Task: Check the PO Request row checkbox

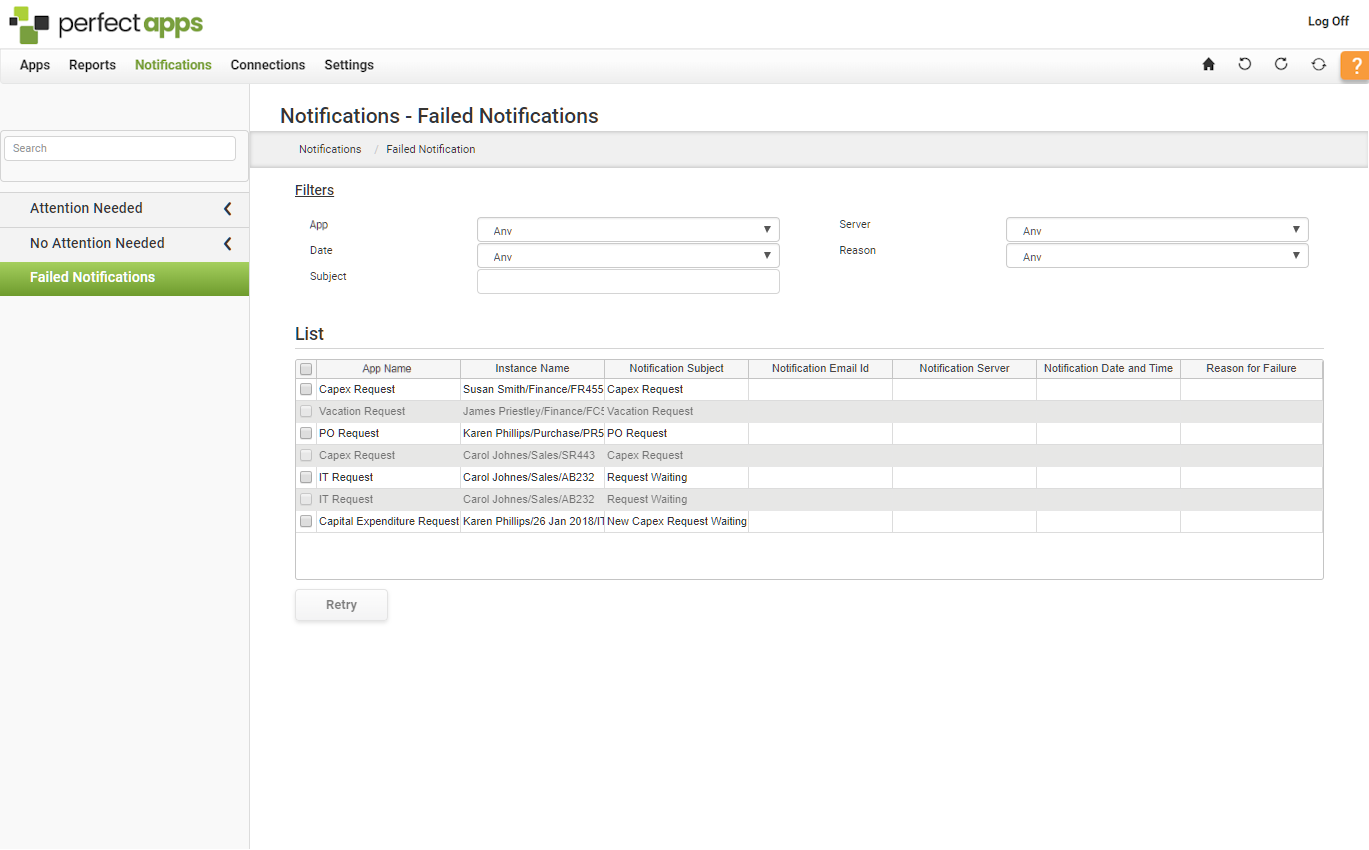Action: (x=306, y=434)
